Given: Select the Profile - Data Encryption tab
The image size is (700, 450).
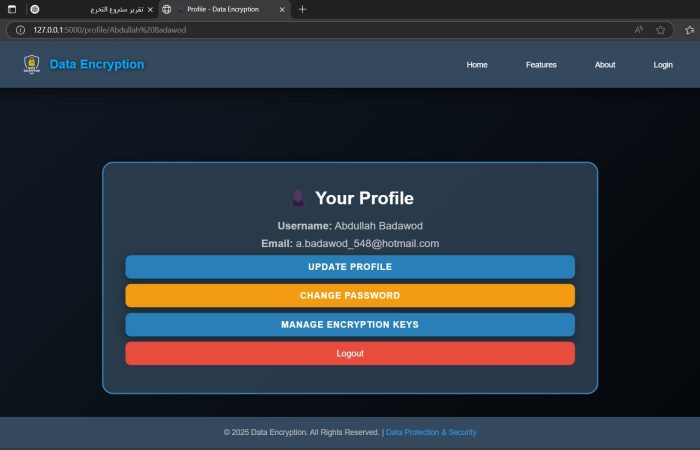Looking at the screenshot, I should 222,9.
